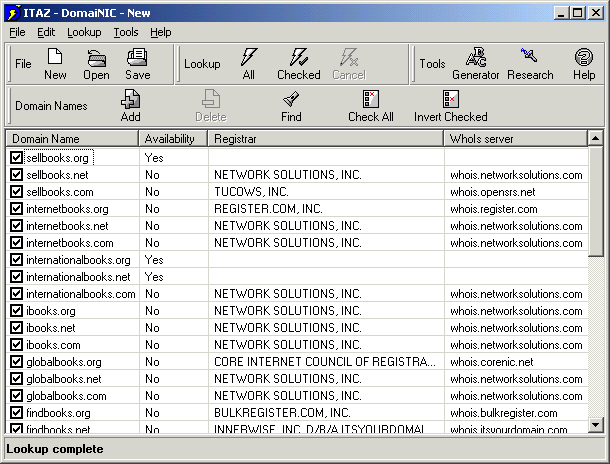
Task: Click CORE INTERNET COUNCIL registrar cell
Action: 324,362
